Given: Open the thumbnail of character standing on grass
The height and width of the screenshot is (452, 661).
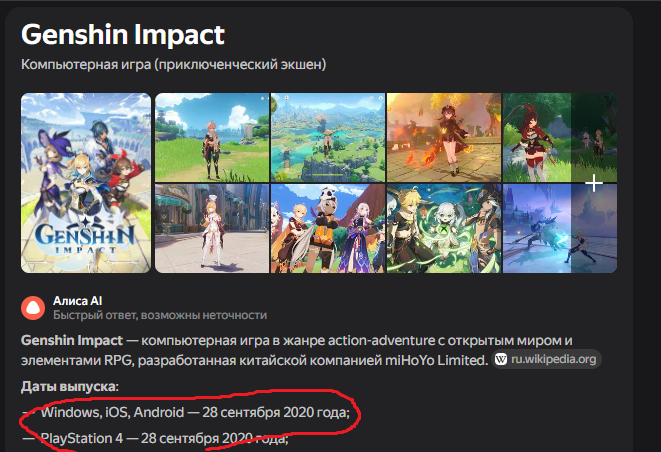Looking at the screenshot, I should pos(212,137).
